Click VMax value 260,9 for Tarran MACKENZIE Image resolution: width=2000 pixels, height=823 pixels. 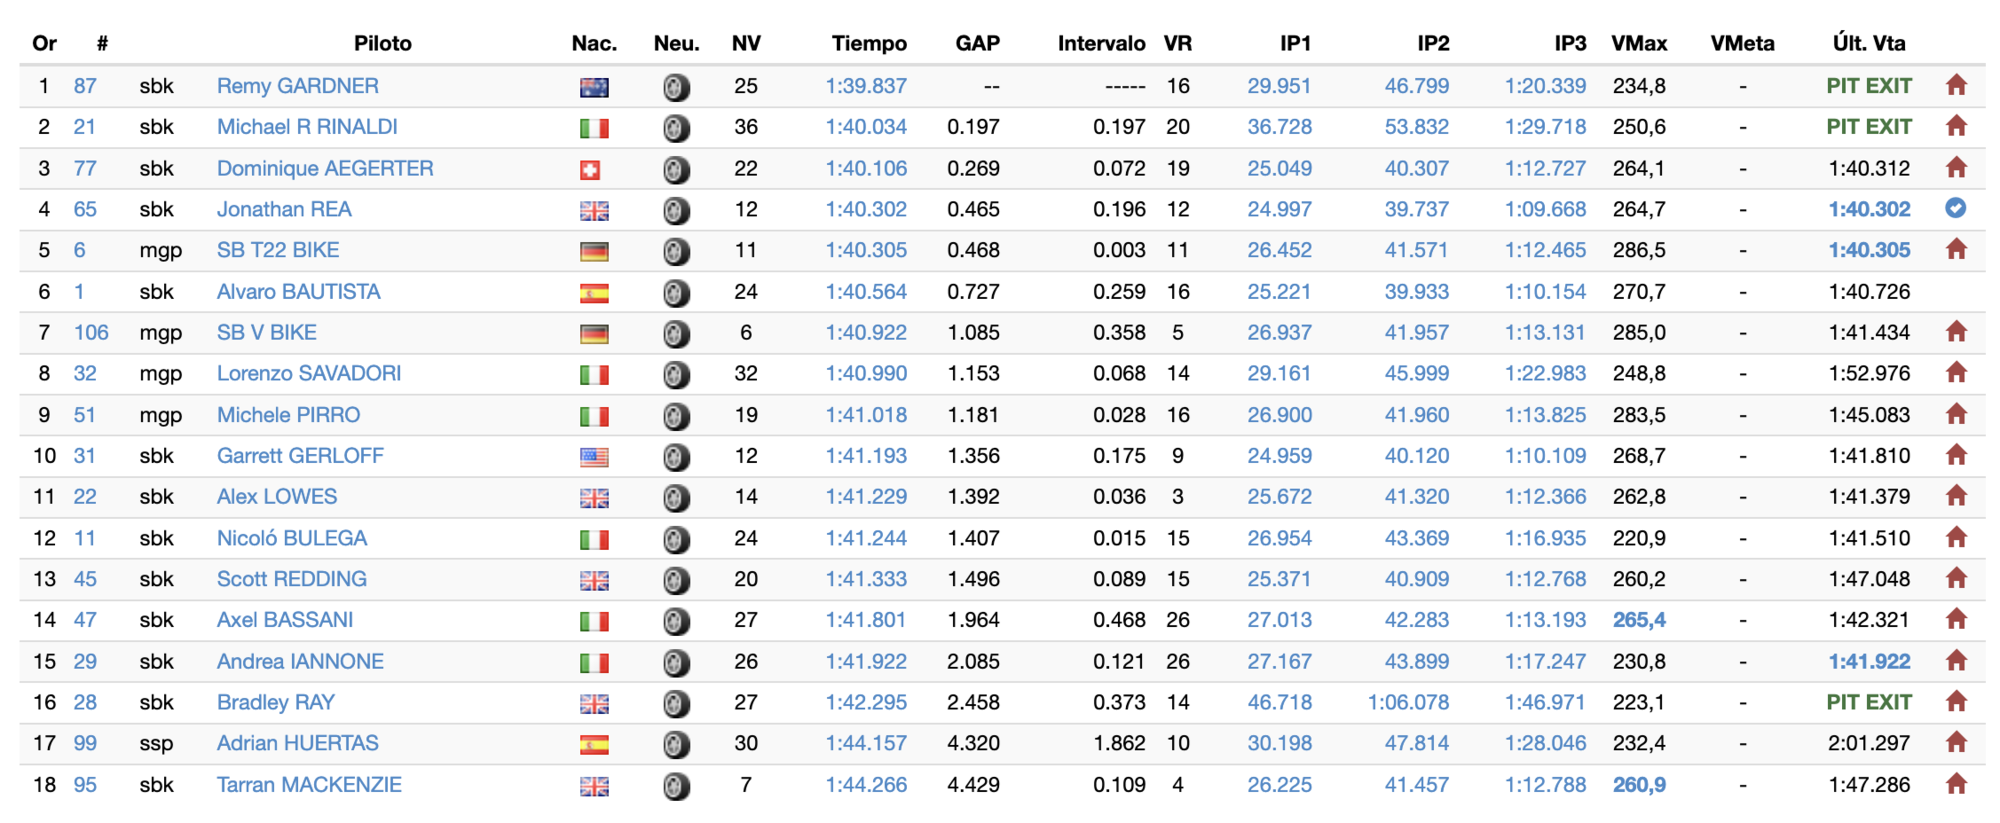point(1639,784)
